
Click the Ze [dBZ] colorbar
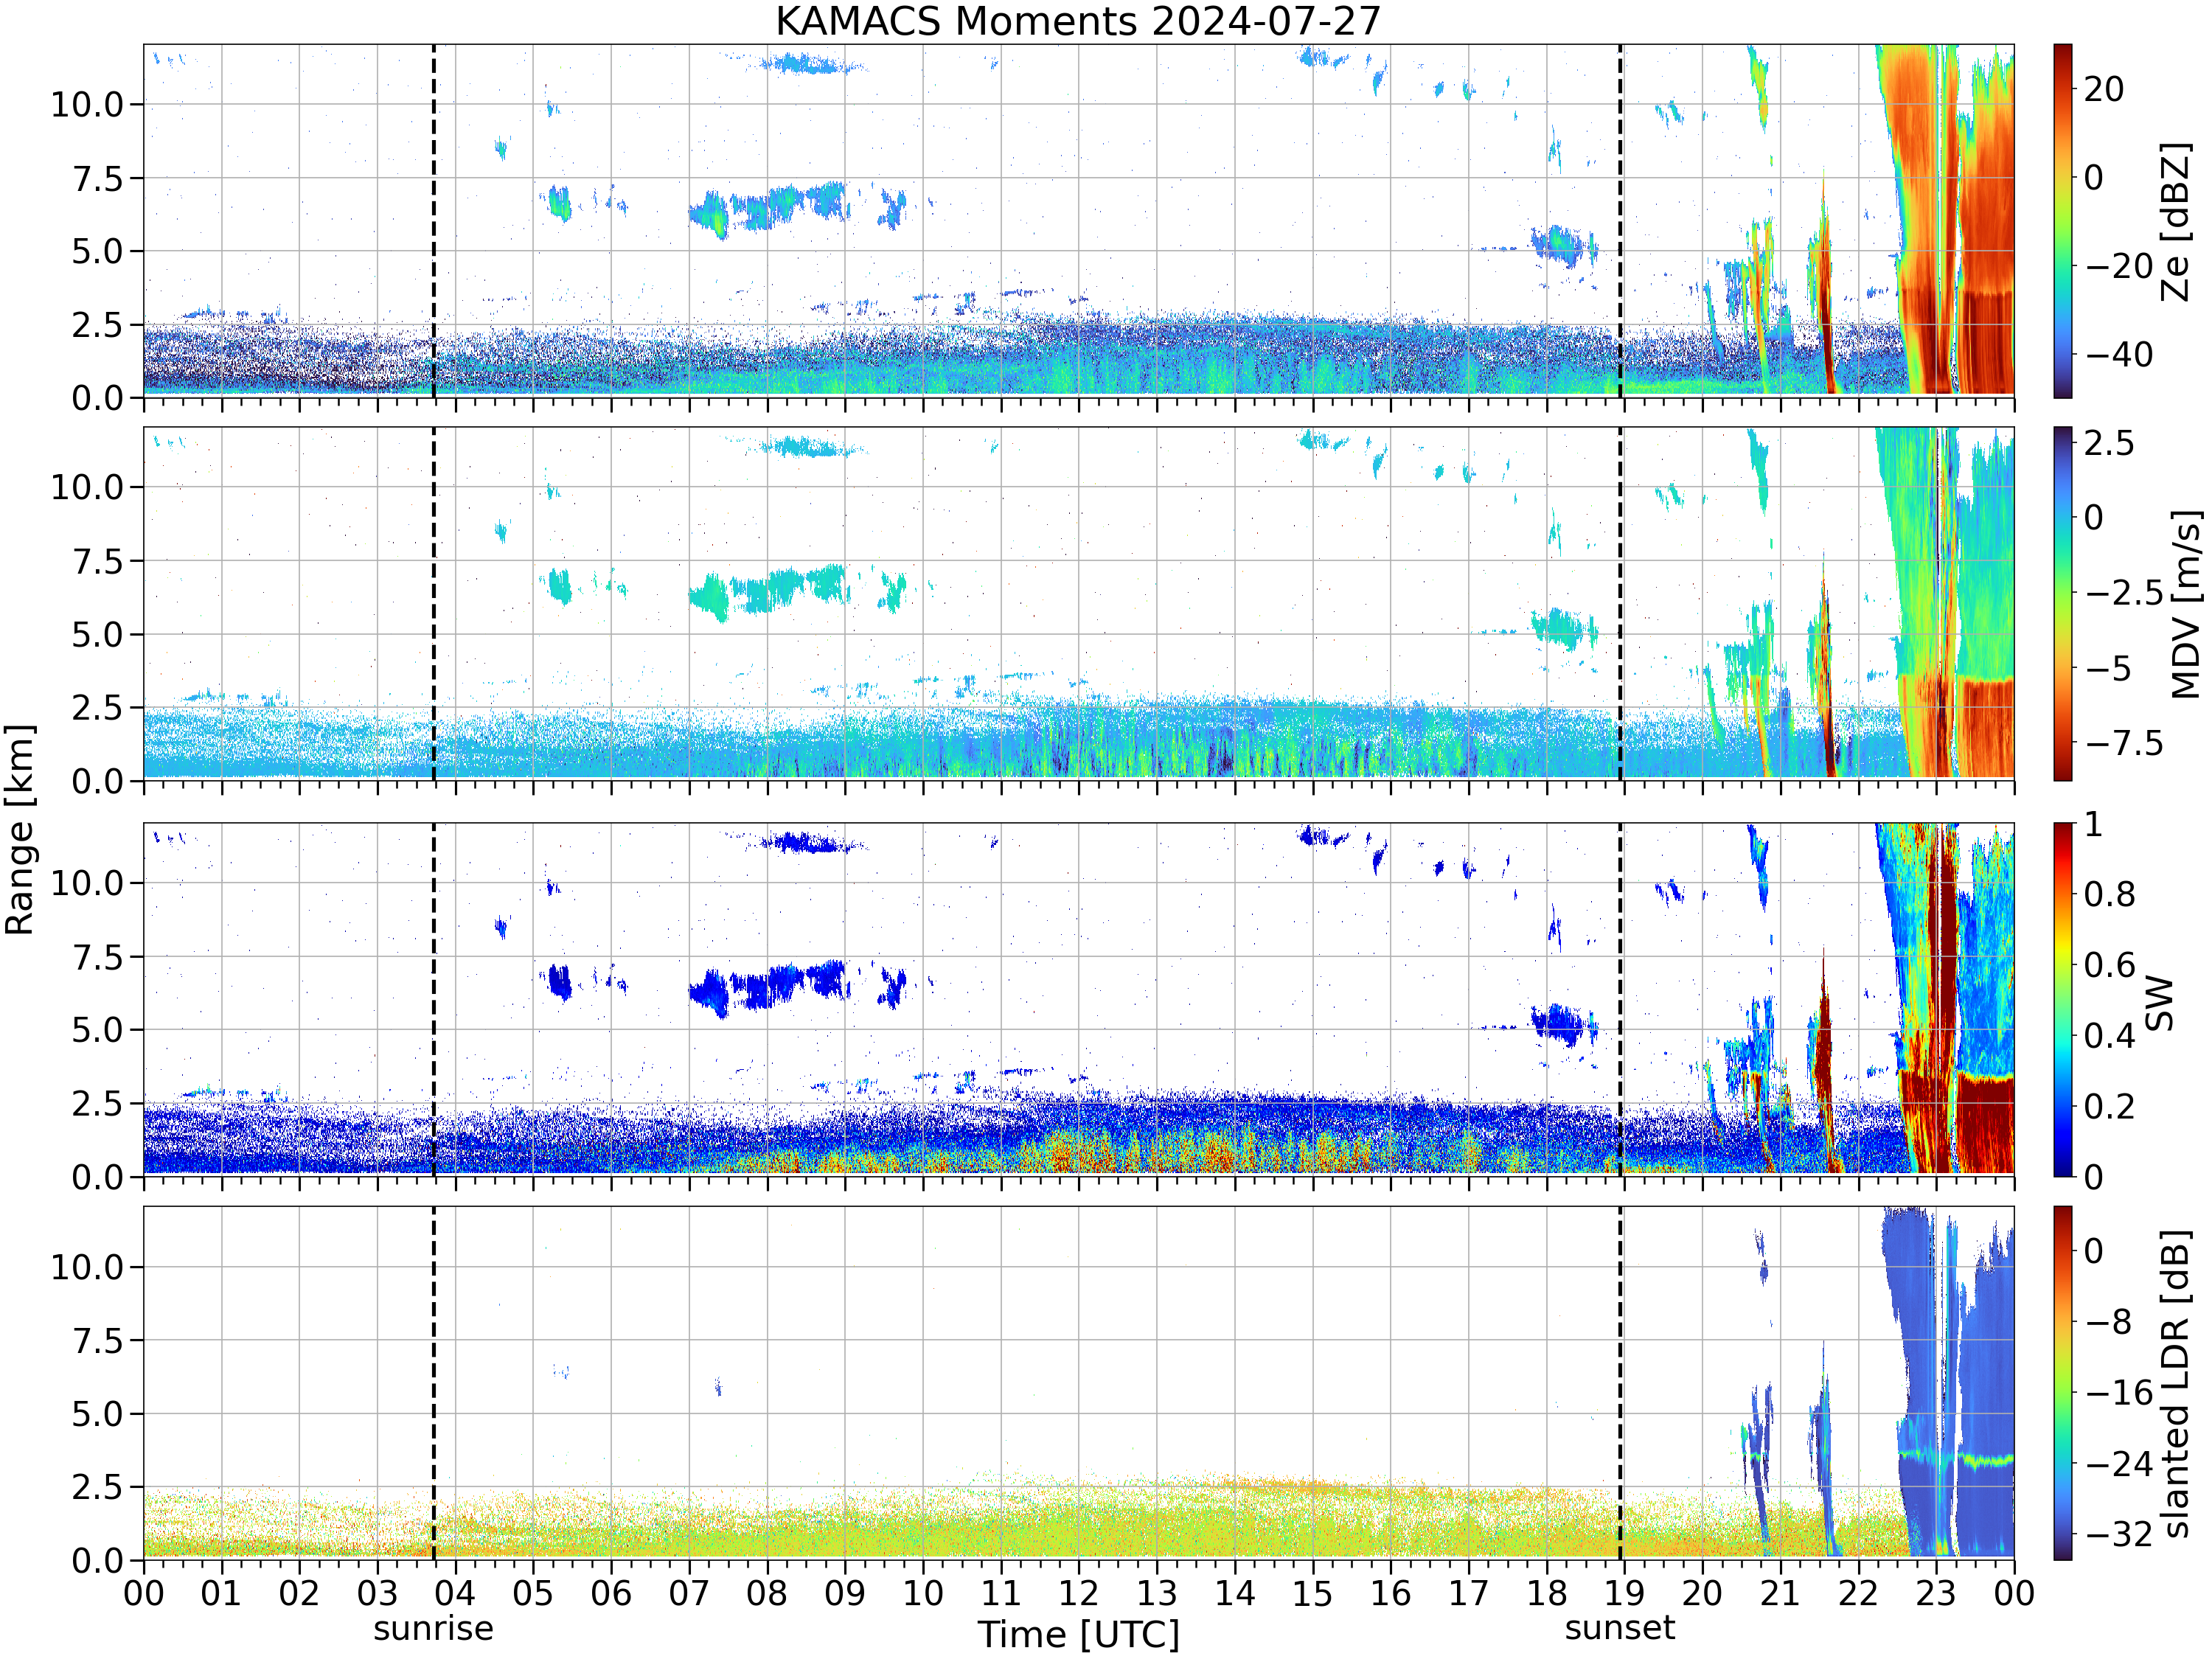2062,220
